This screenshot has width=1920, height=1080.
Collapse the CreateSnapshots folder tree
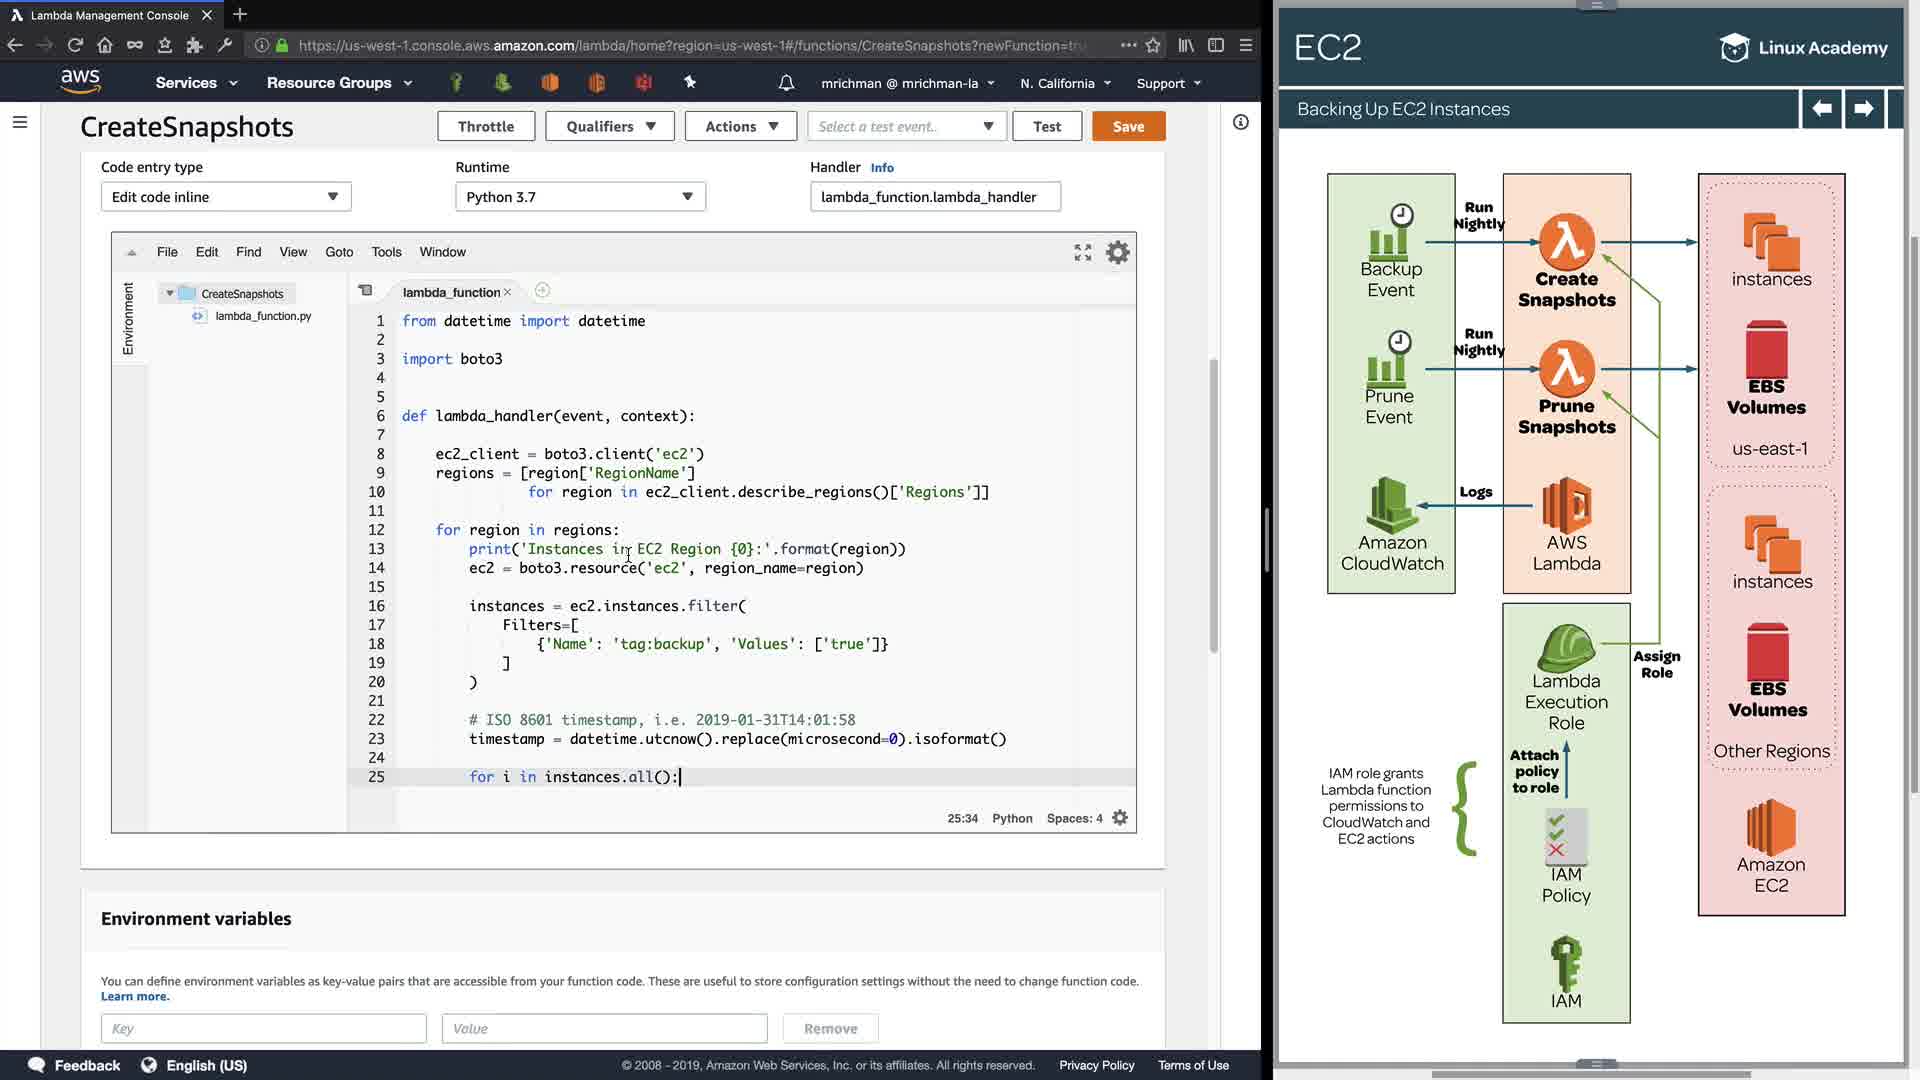[x=170, y=294]
